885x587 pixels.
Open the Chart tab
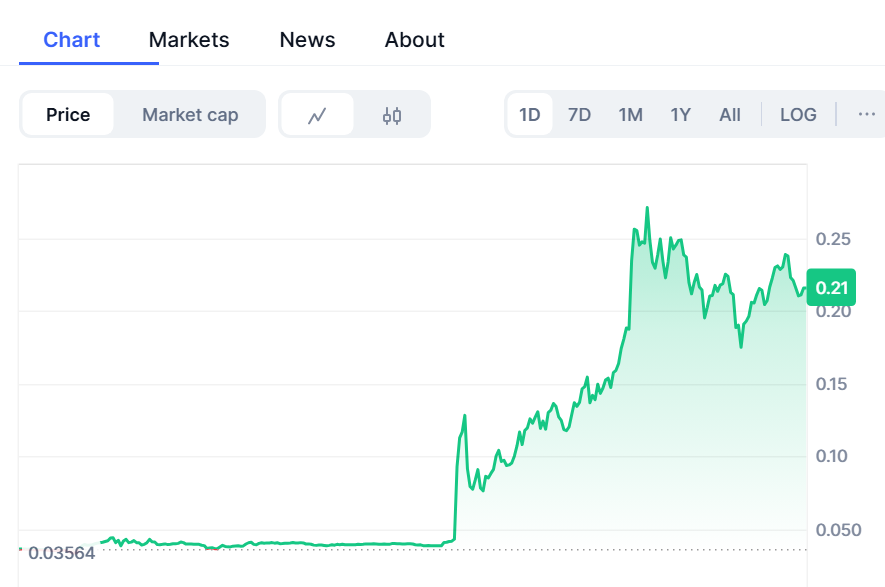tap(72, 40)
